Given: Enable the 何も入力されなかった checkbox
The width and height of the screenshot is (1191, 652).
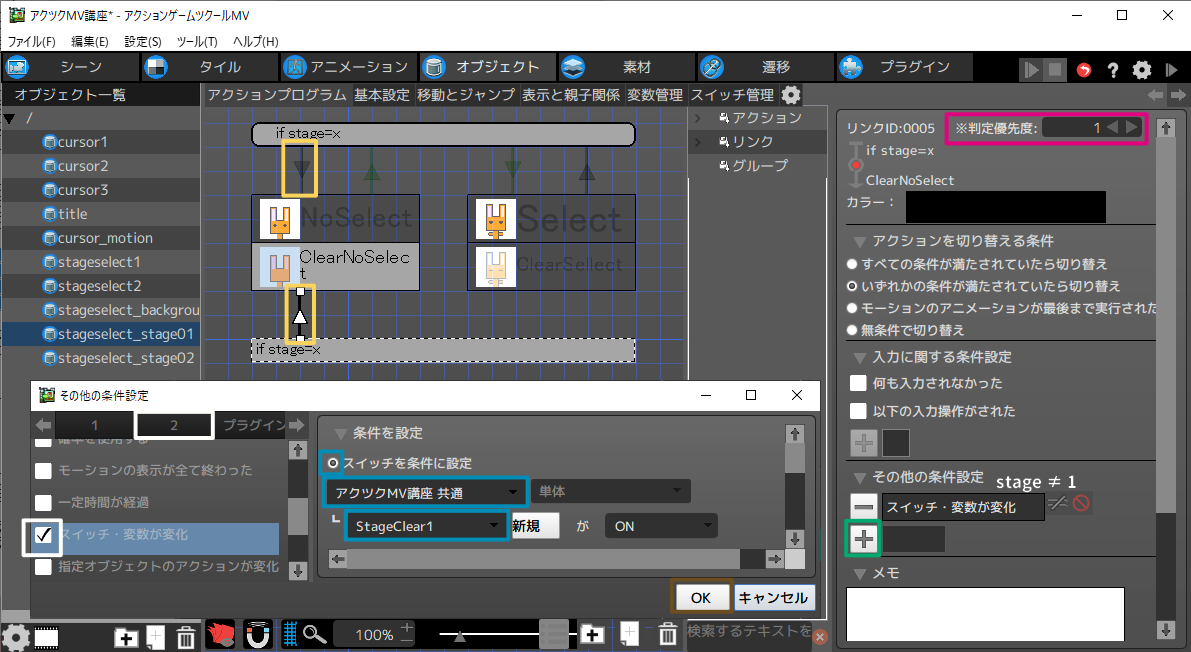Looking at the screenshot, I should pos(857,383).
